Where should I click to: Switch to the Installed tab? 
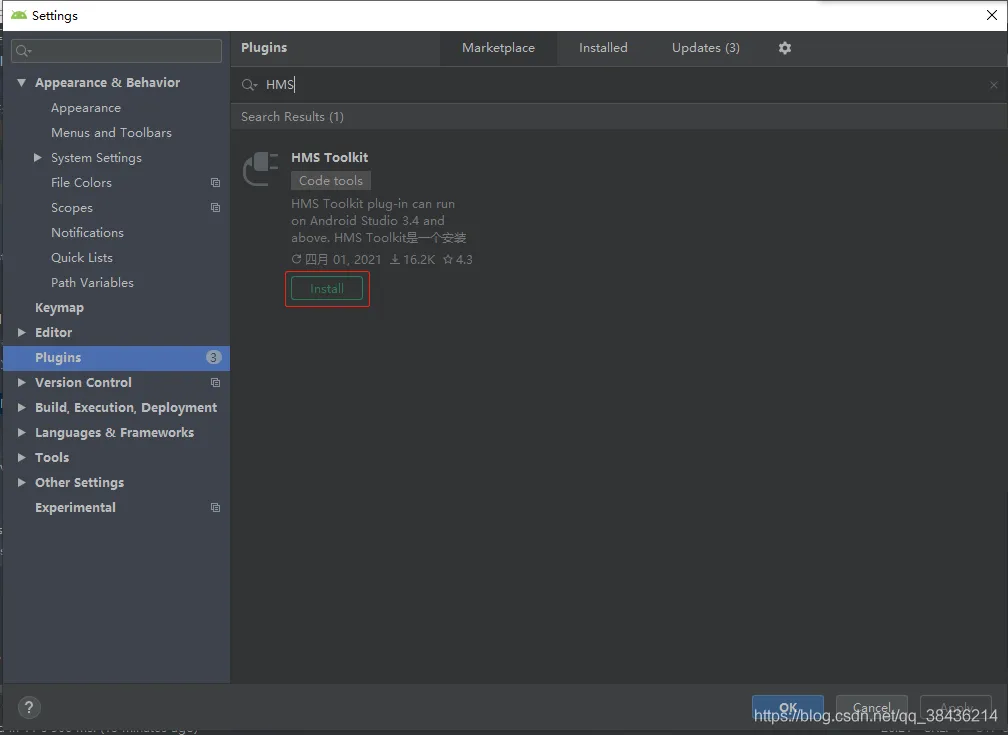pyautogui.click(x=603, y=48)
